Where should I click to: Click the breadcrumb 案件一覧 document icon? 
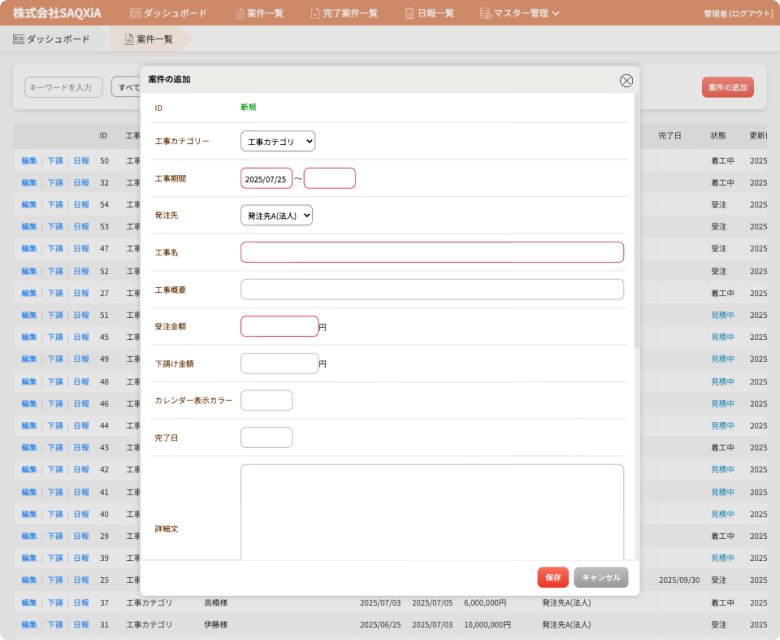129,39
